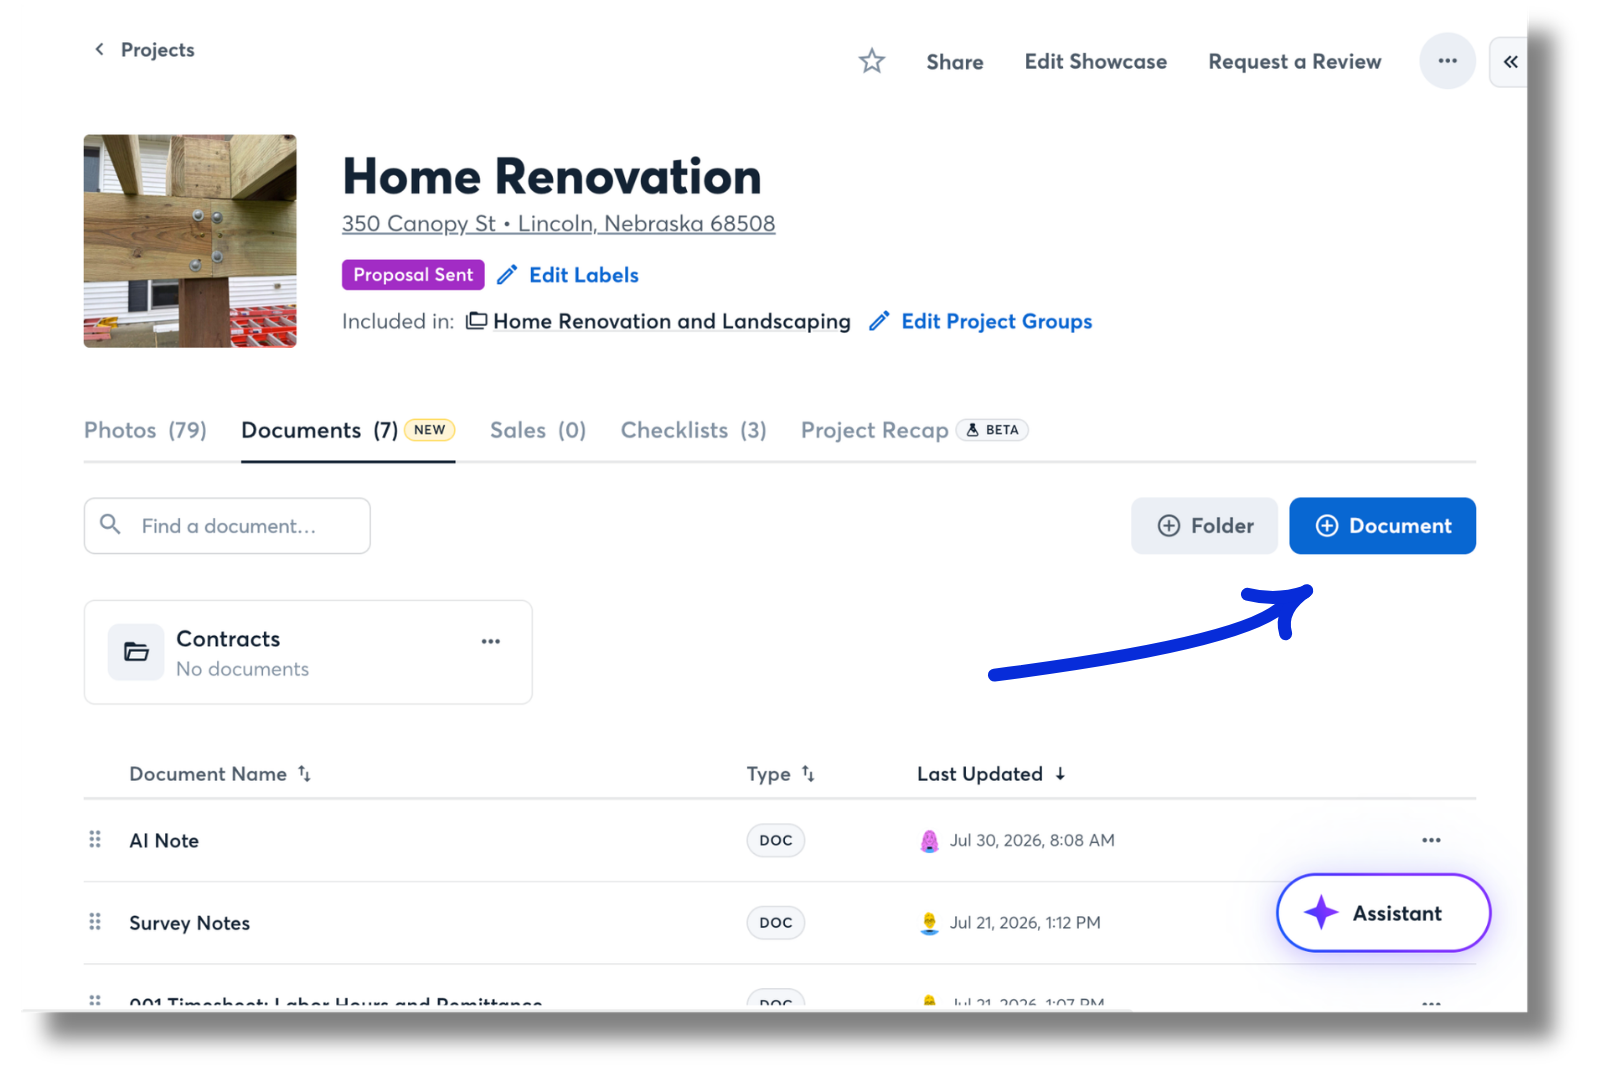Click Edit Showcase
The height and width of the screenshot is (1071, 1600).
click(x=1096, y=62)
